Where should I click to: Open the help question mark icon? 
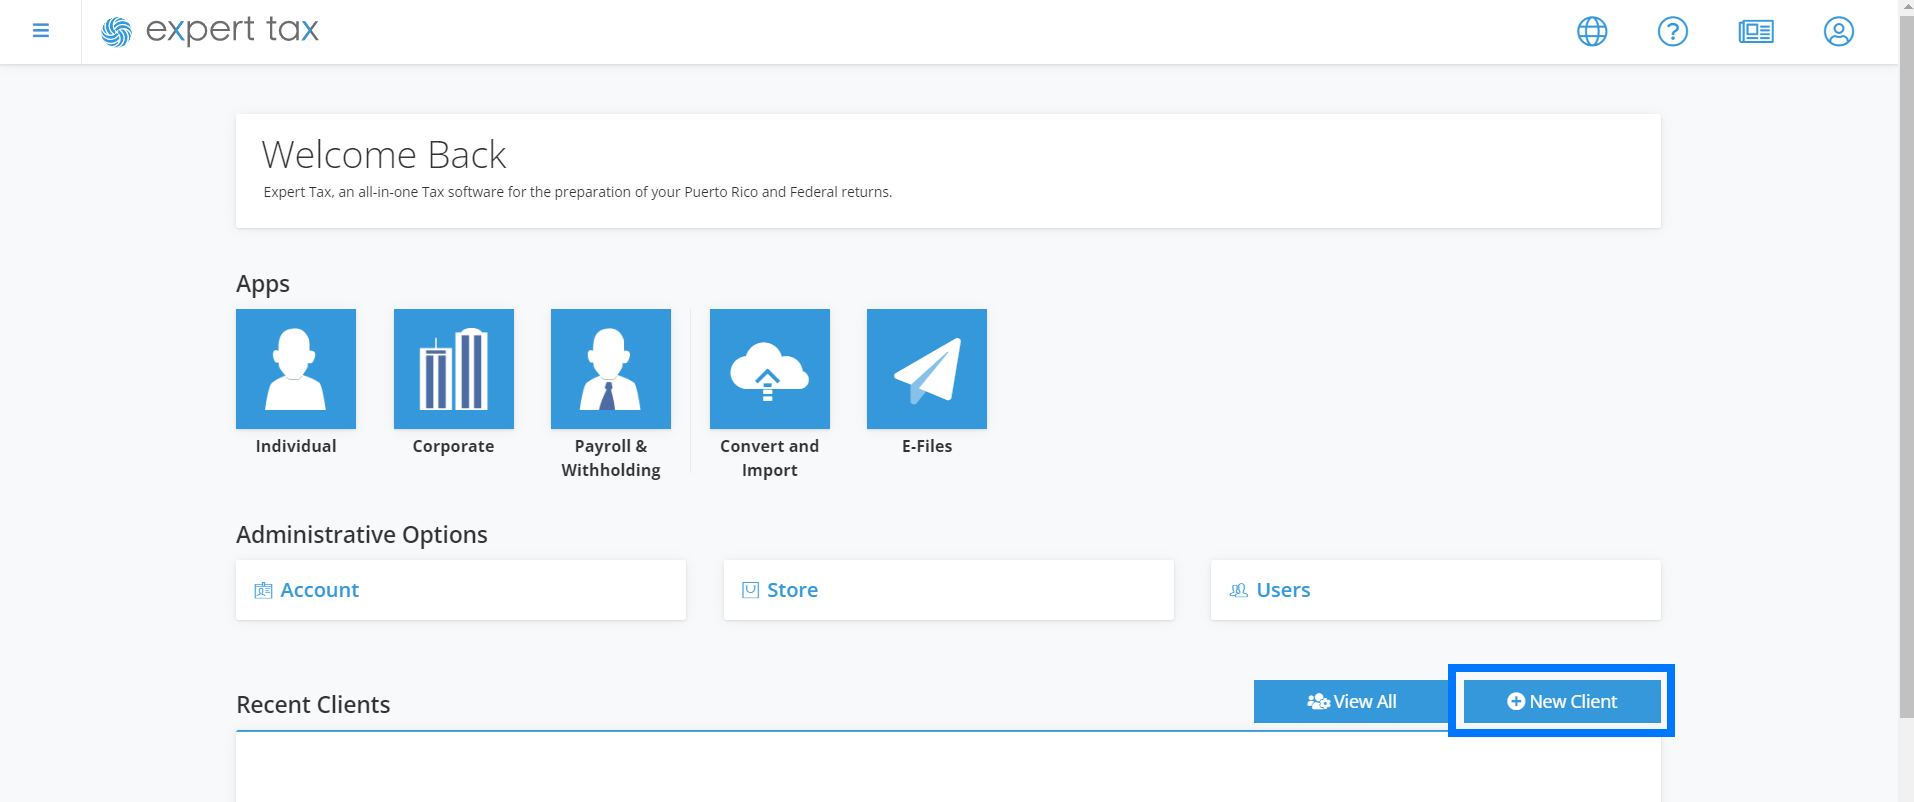pos(1673,32)
